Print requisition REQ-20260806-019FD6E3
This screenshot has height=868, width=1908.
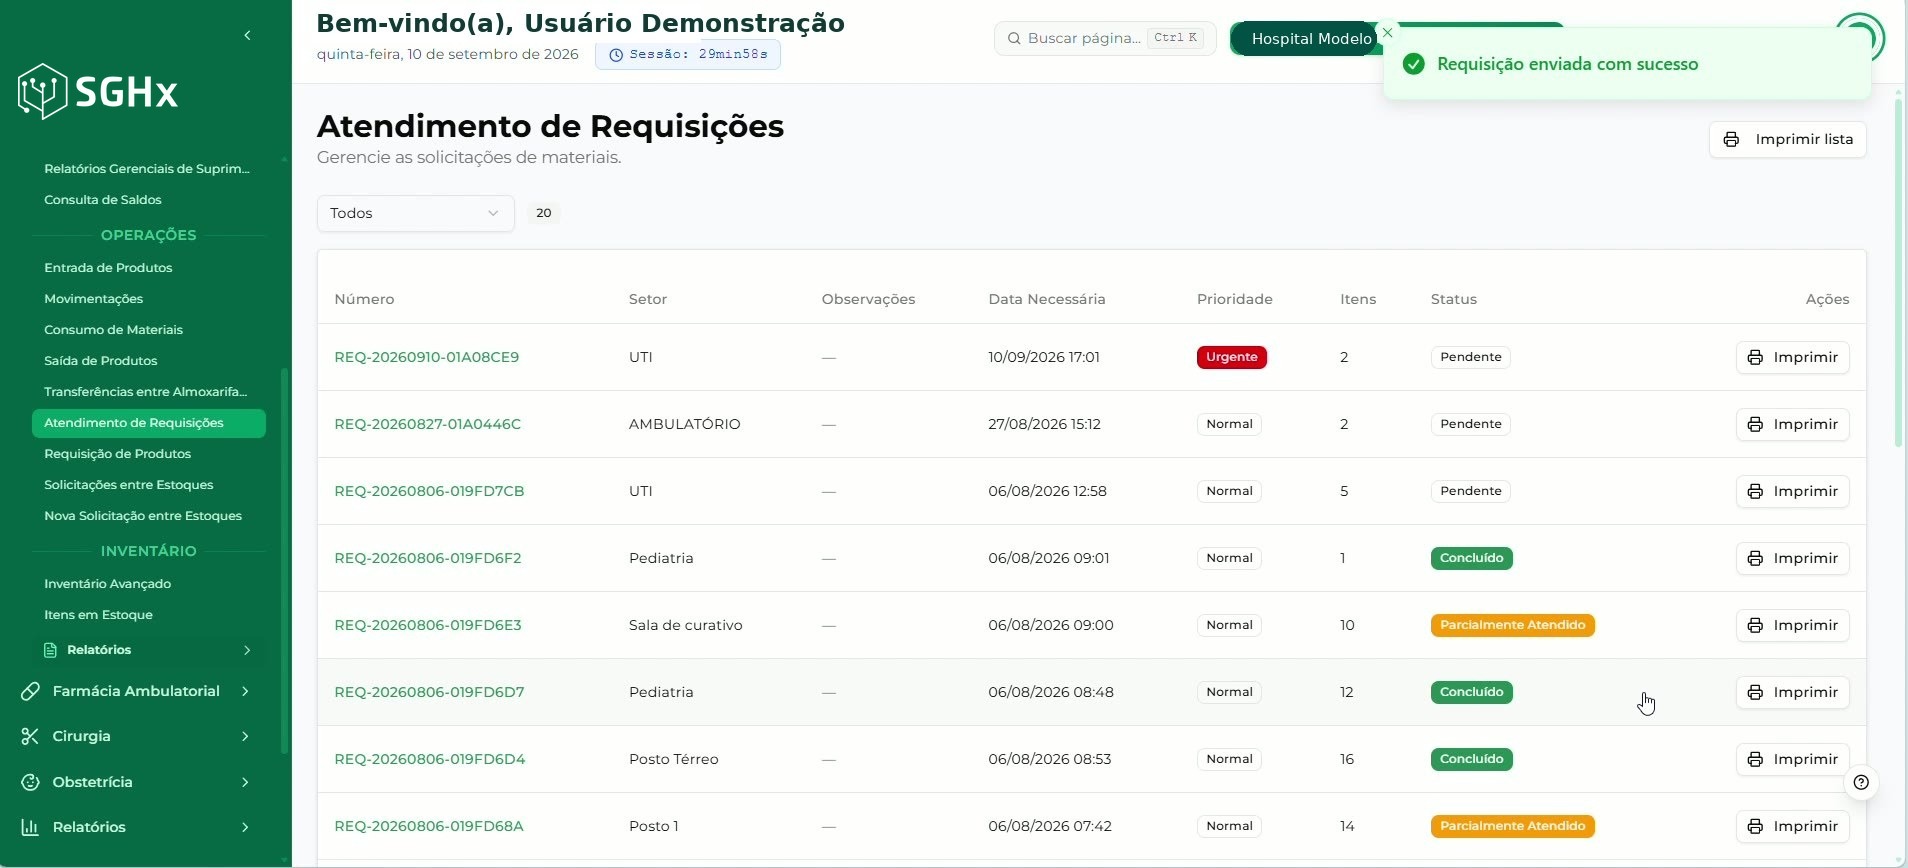1792,625
